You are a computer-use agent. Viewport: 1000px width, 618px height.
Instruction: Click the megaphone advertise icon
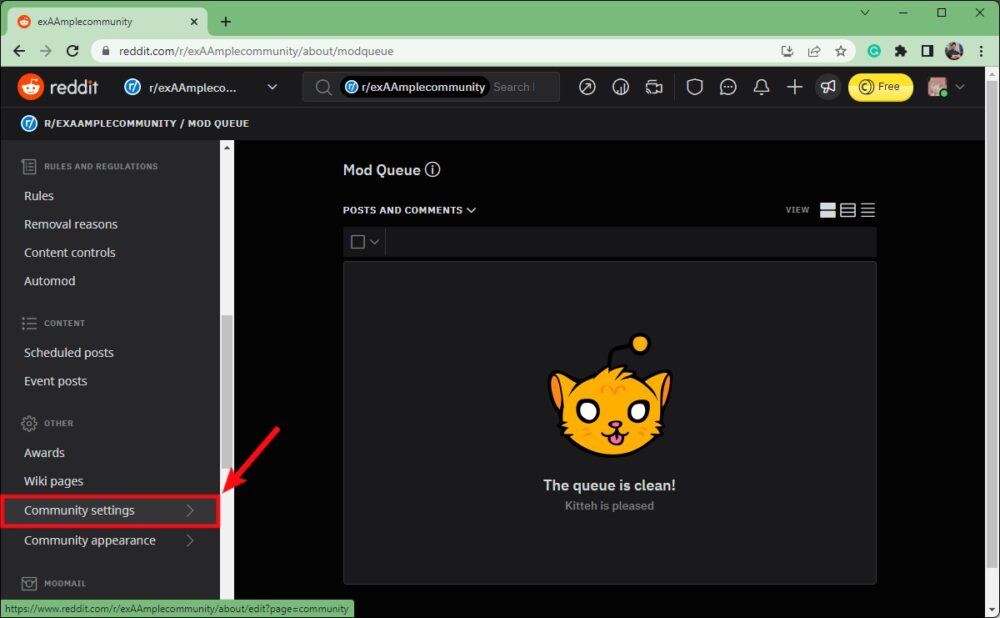tap(828, 87)
